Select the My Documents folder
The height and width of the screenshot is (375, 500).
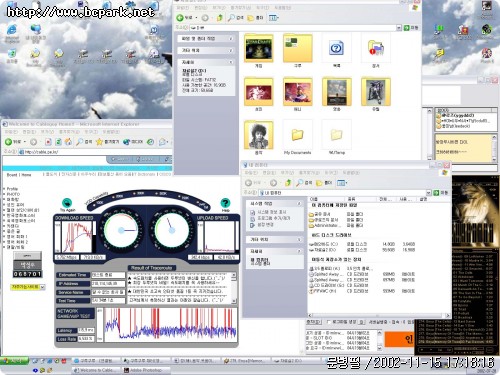pyautogui.click(x=297, y=135)
